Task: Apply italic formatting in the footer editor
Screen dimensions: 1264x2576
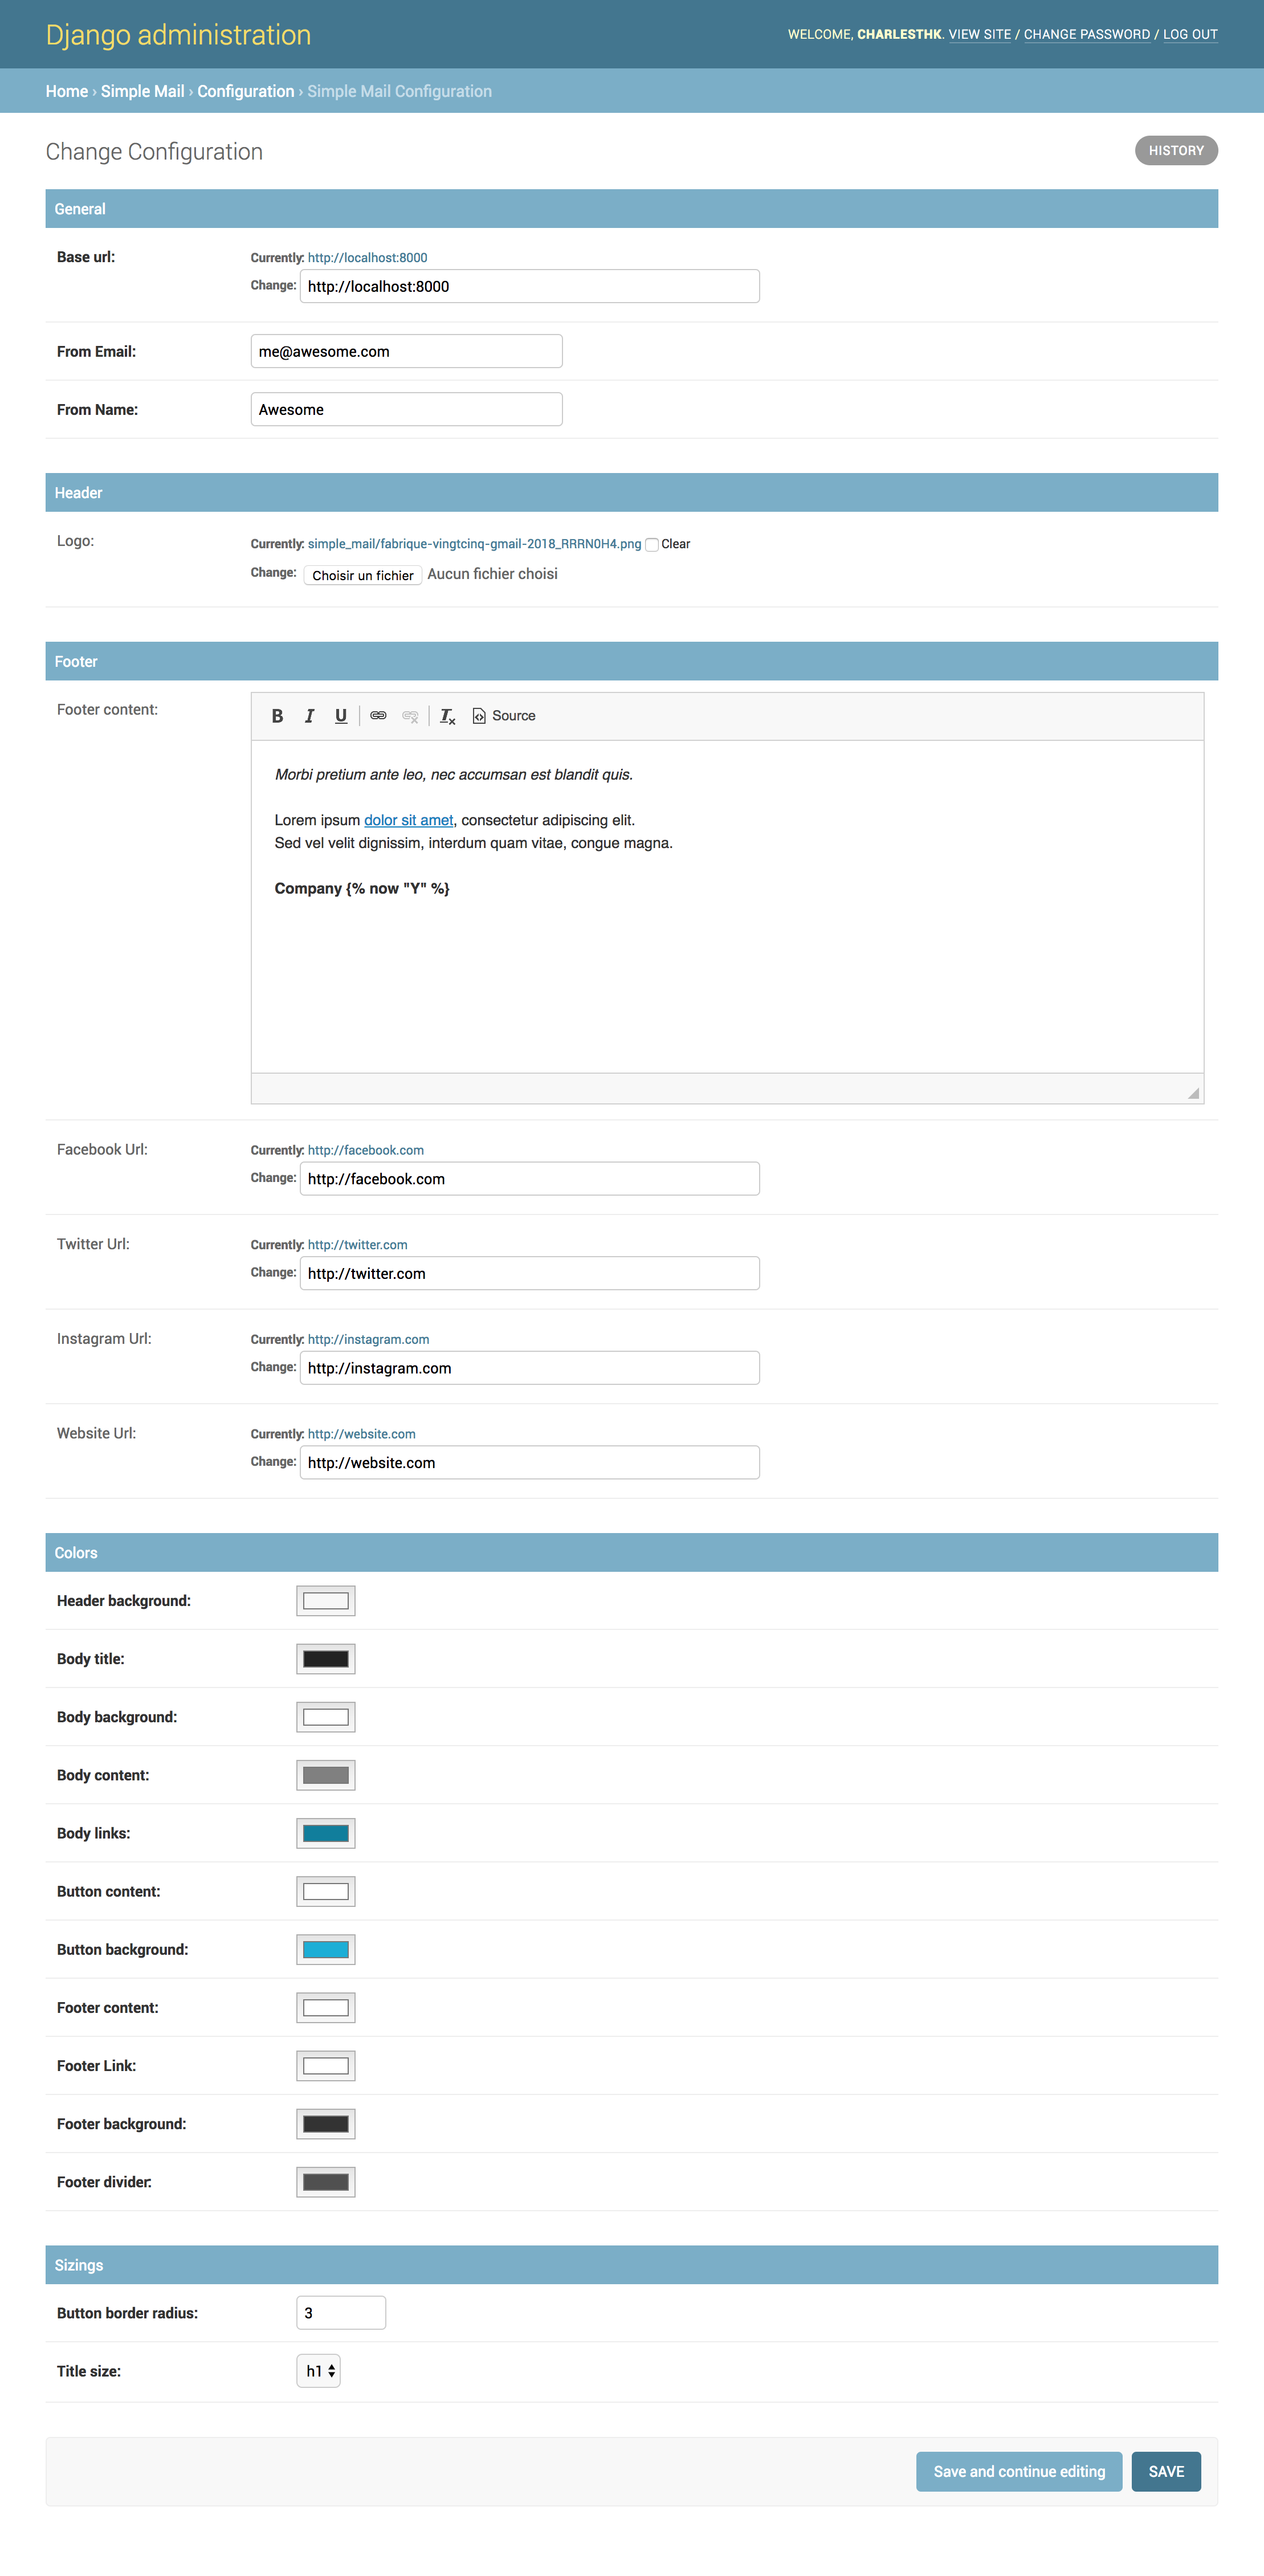Action: pyautogui.click(x=309, y=715)
